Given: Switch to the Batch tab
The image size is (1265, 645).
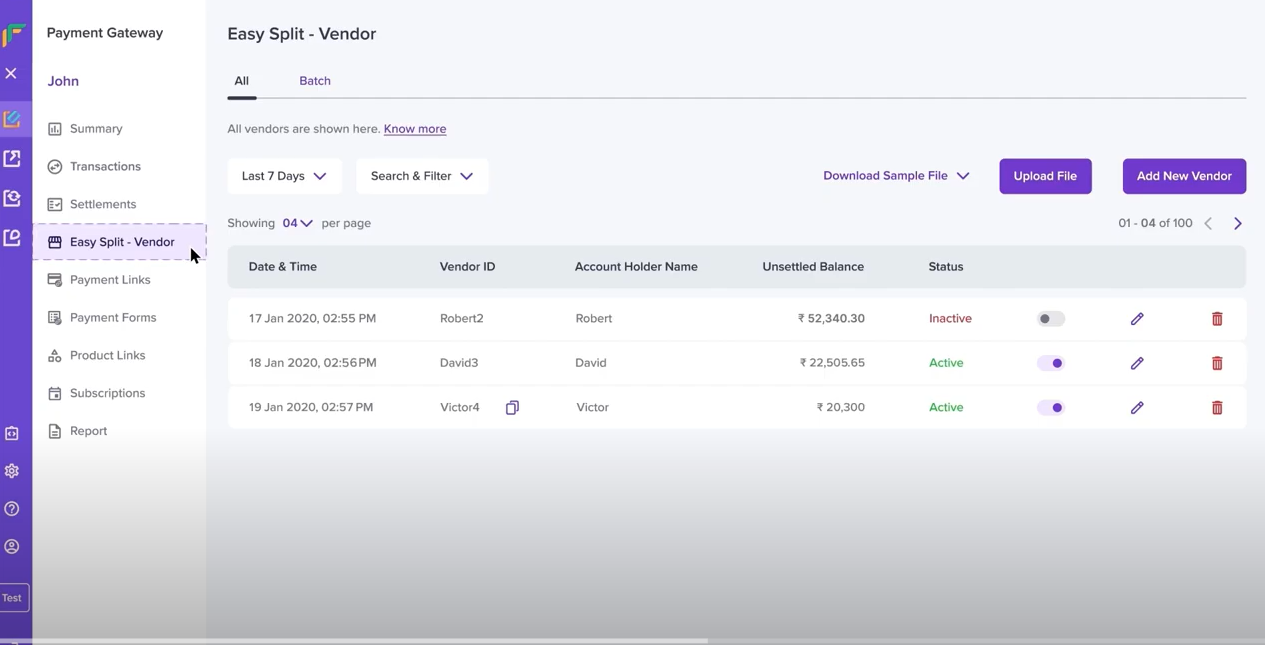Looking at the screenshot, I should pos(315,81).
